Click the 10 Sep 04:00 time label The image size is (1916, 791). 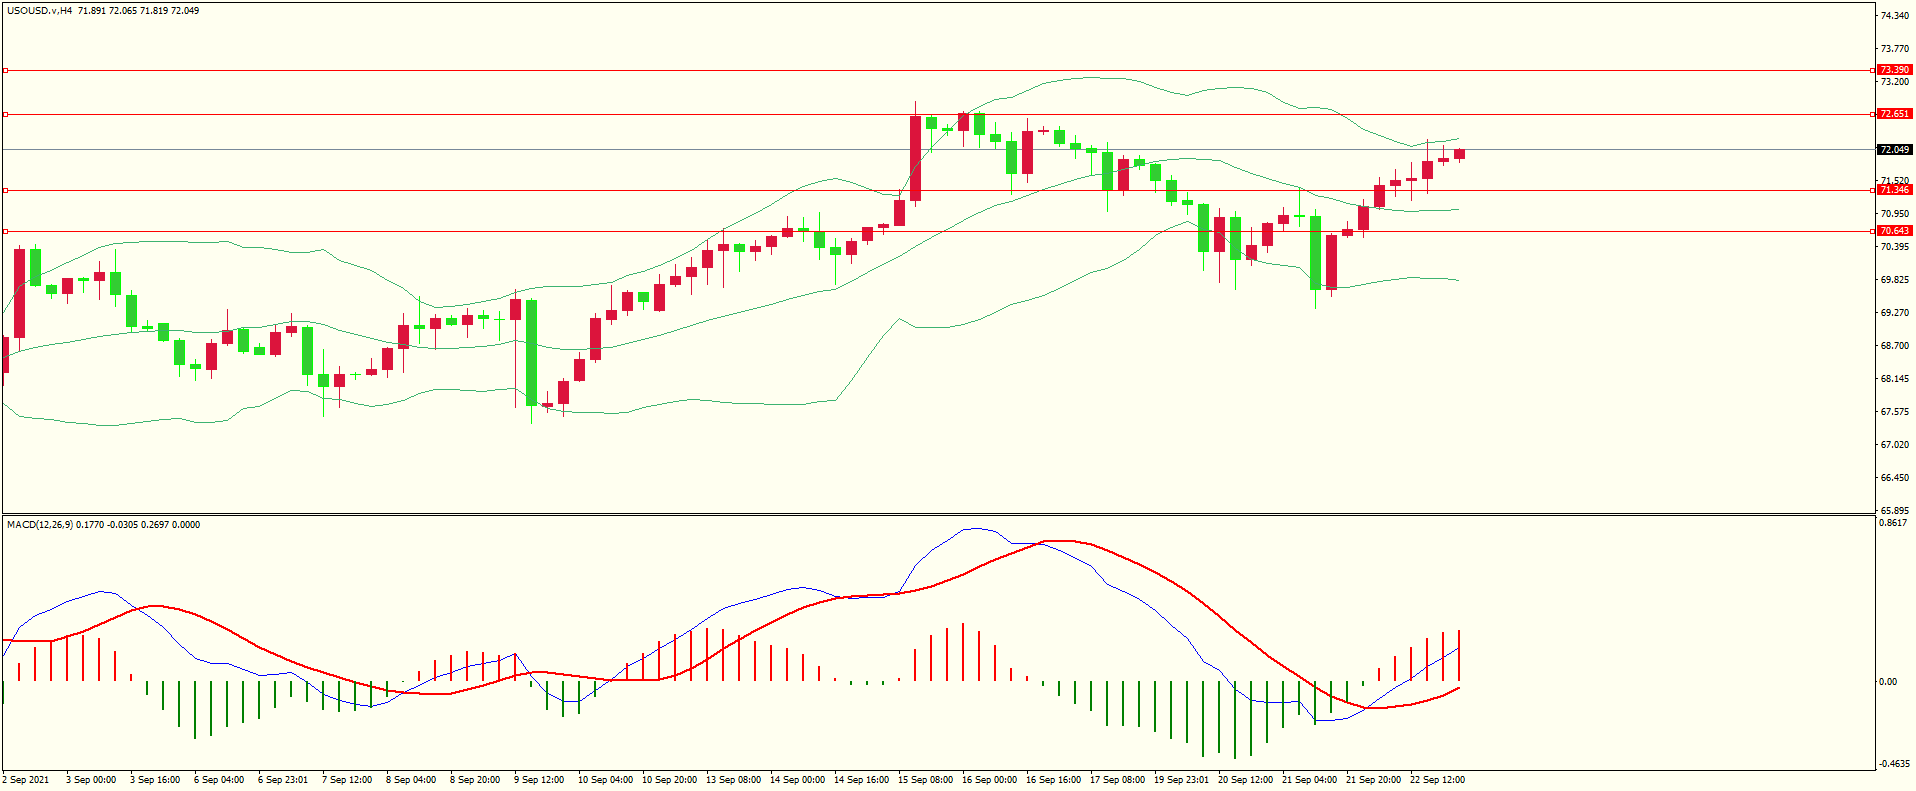(605, 780)
